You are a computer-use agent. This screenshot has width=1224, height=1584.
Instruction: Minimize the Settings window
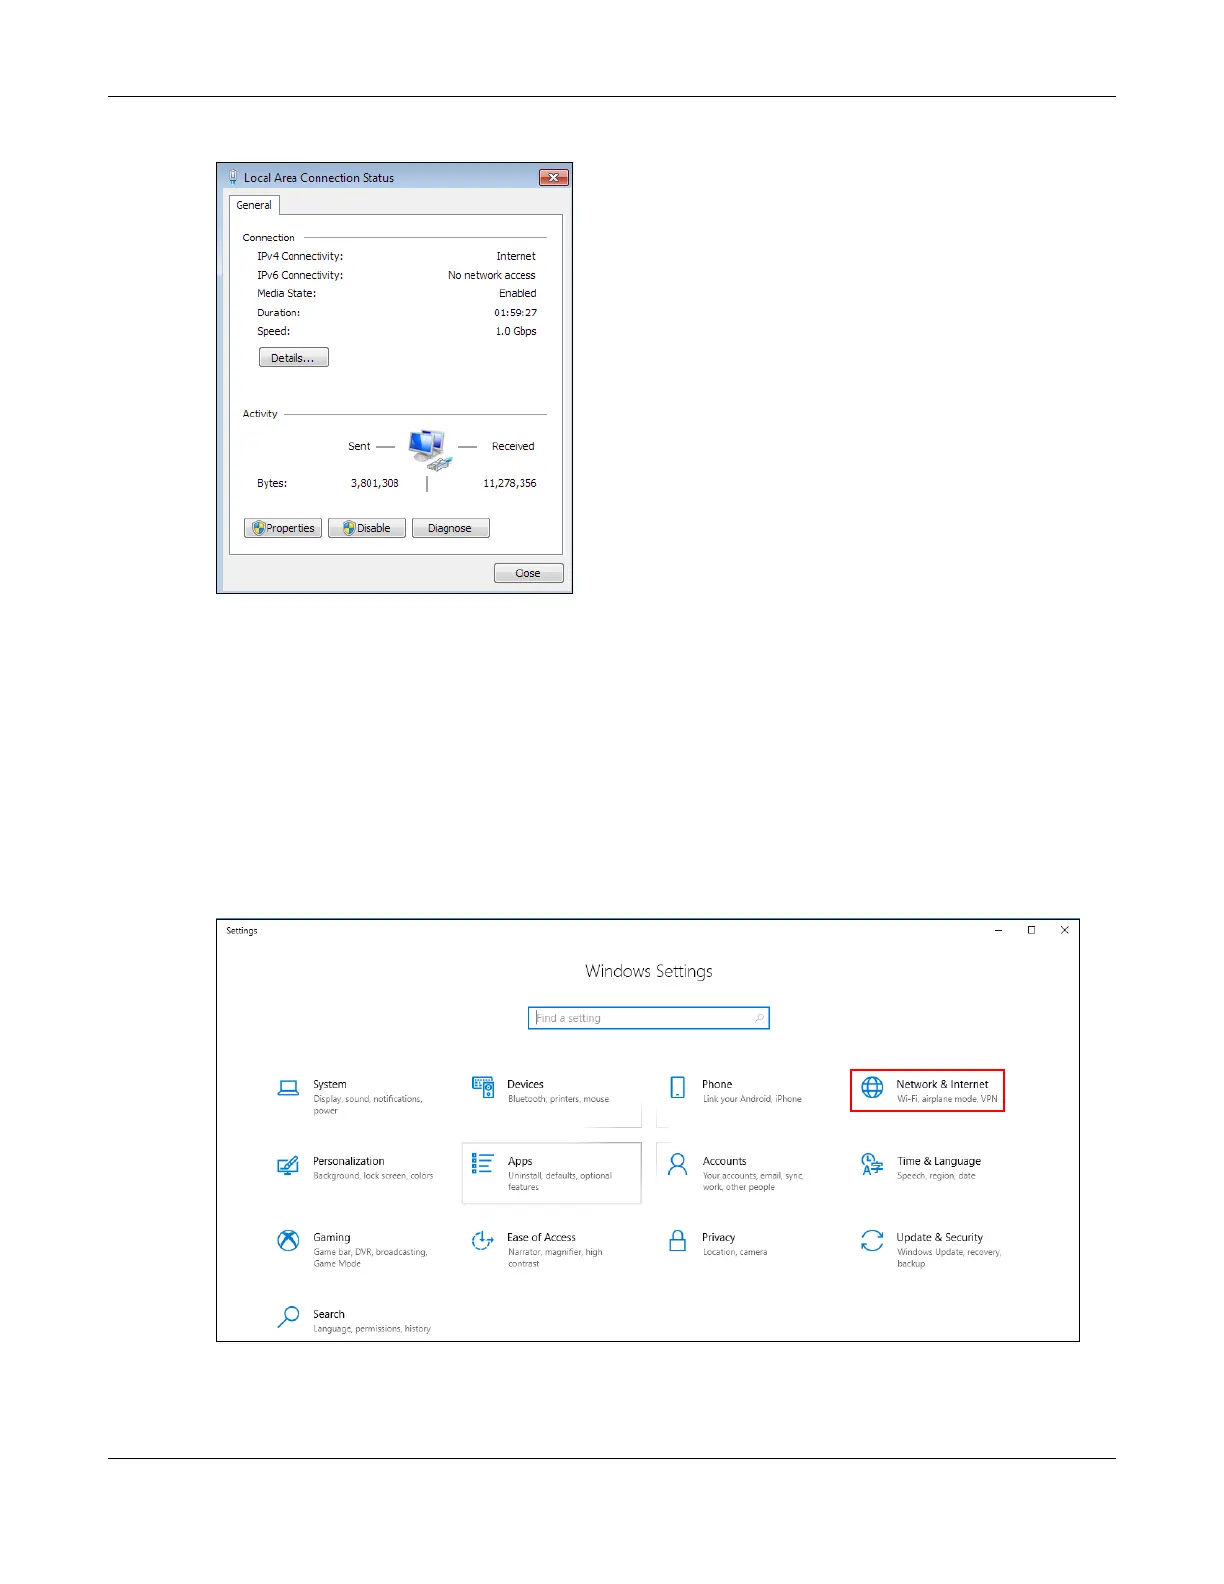(x=998, y=930)
